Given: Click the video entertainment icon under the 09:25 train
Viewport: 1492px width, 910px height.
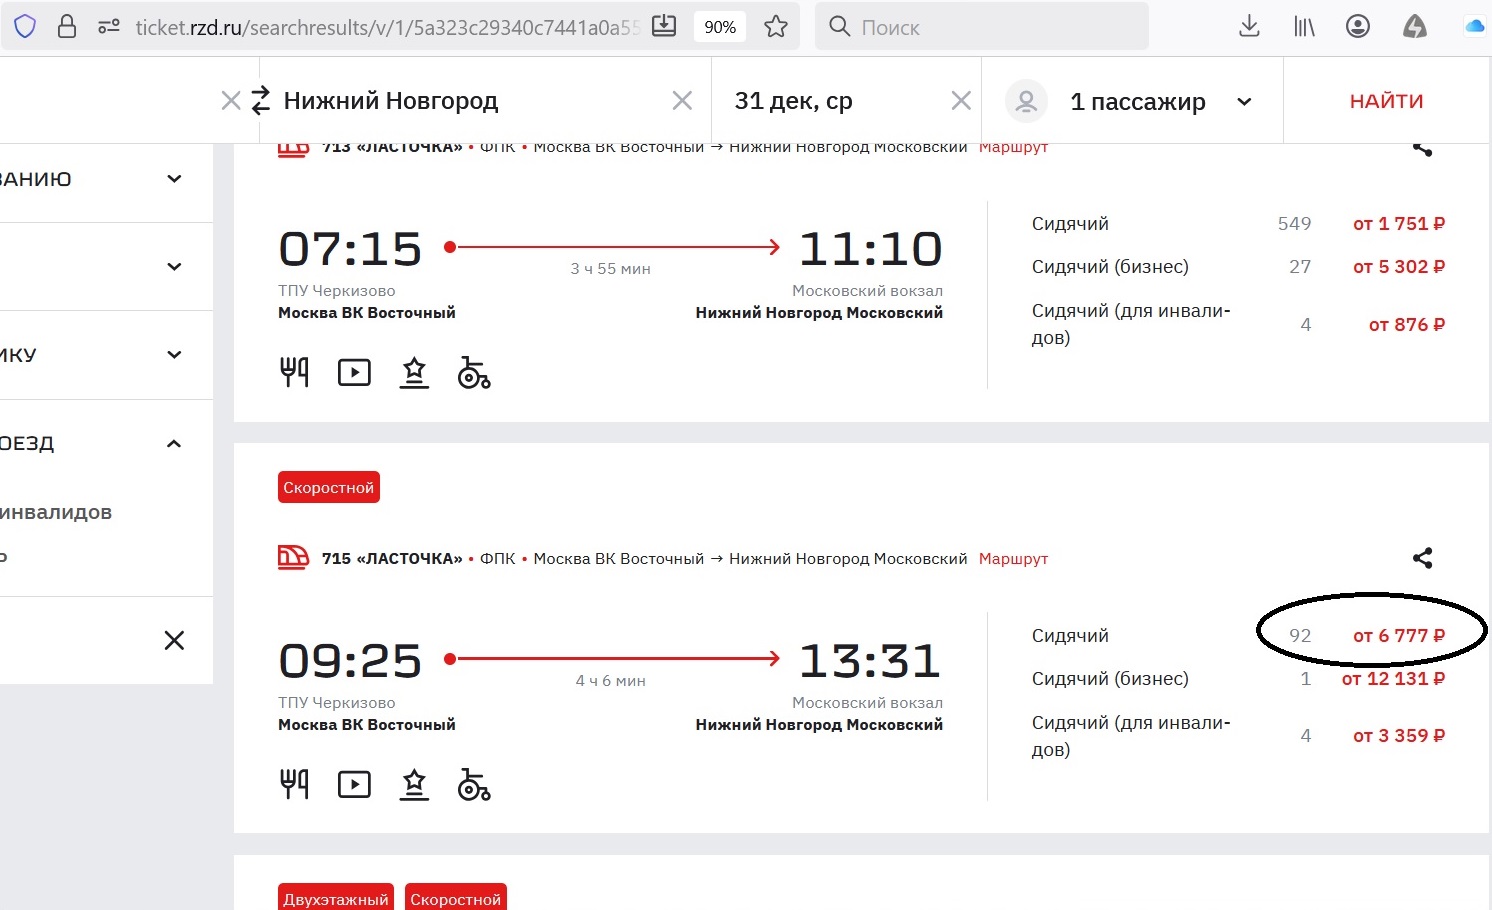Looking at the screenshot, I should (x=354, y=785).
